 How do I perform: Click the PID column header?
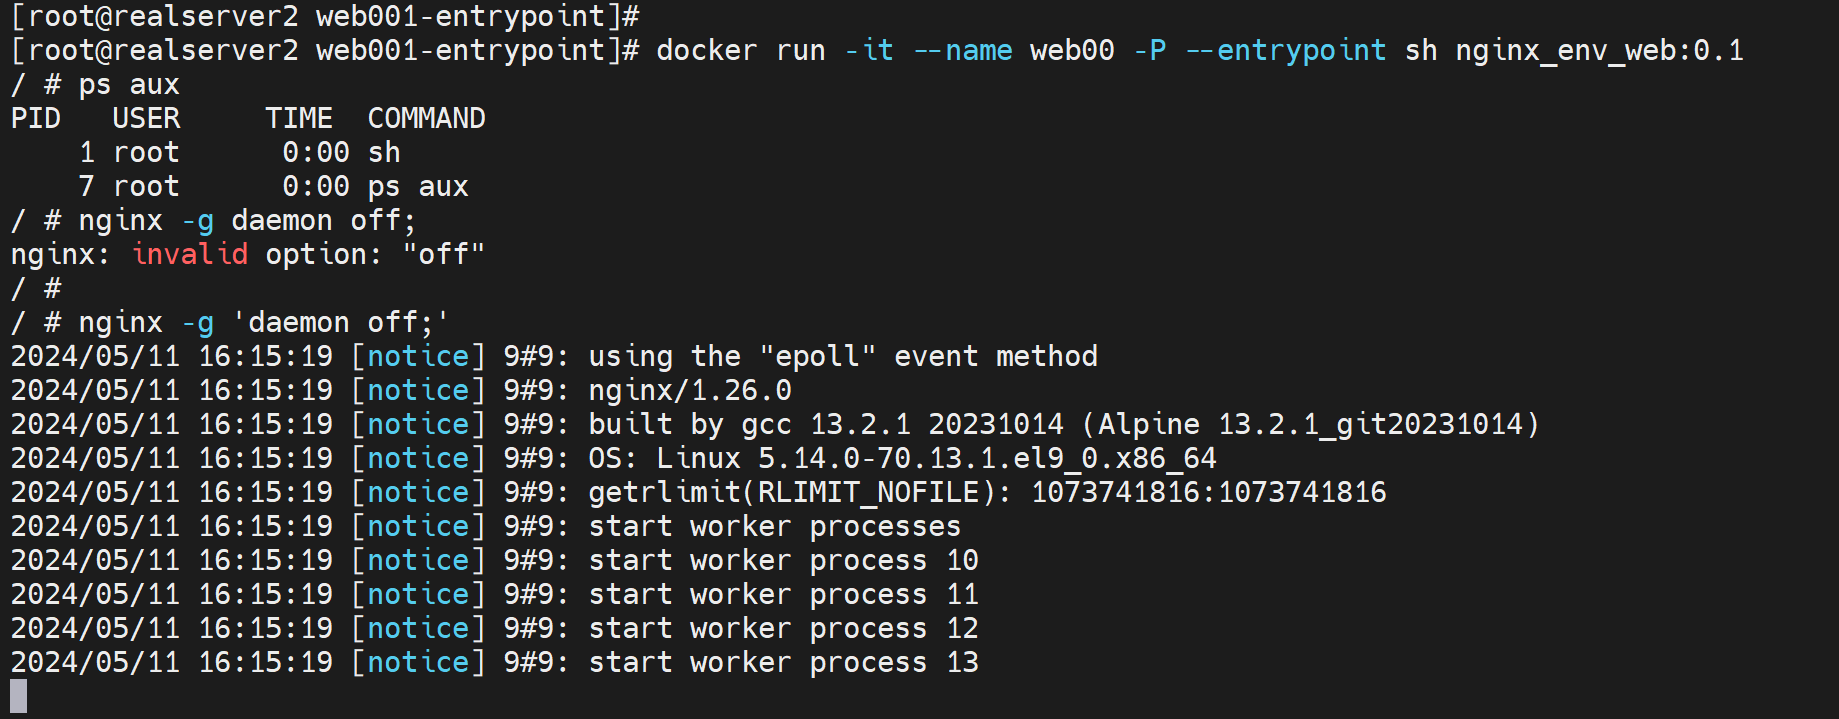(36, 119)
